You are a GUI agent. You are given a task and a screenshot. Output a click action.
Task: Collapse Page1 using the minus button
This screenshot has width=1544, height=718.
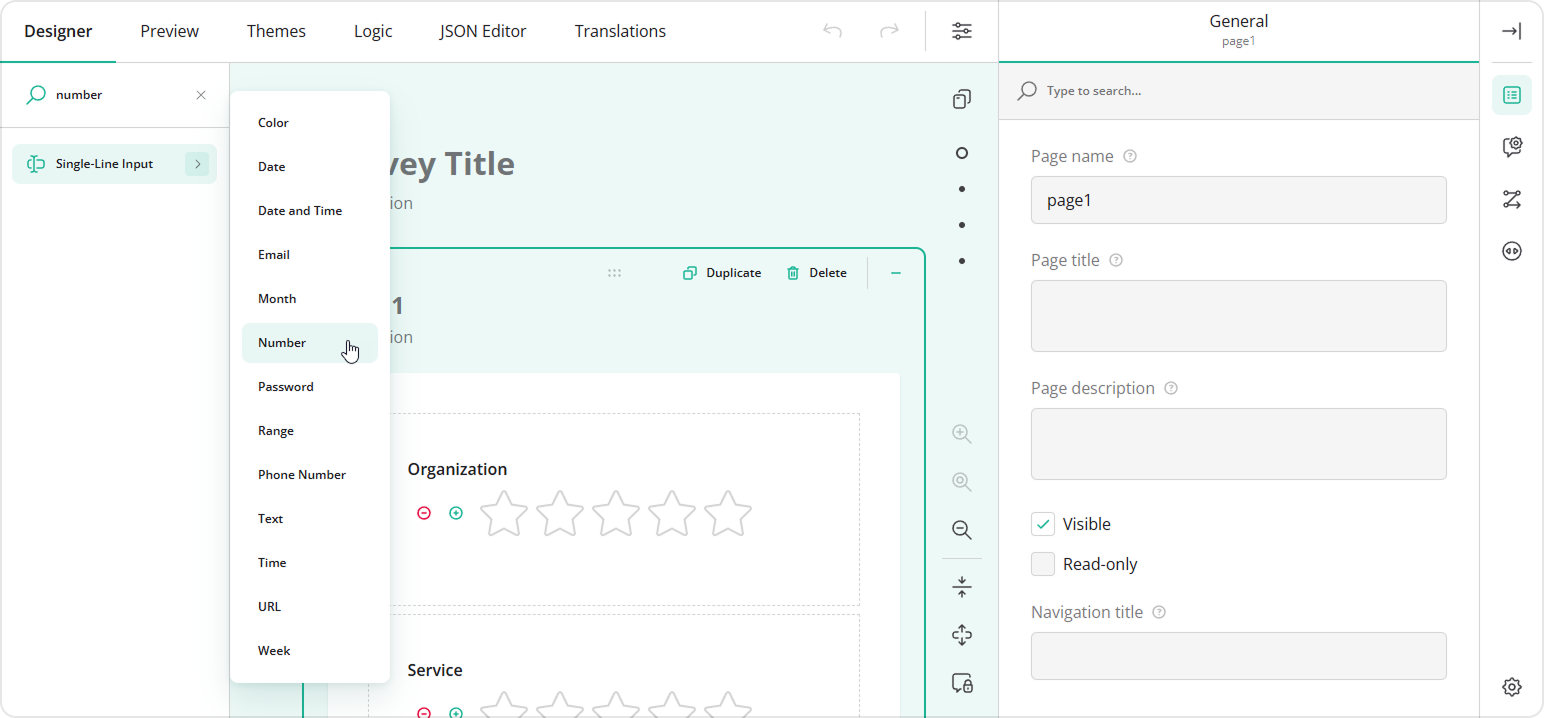(x=895, y=271)
